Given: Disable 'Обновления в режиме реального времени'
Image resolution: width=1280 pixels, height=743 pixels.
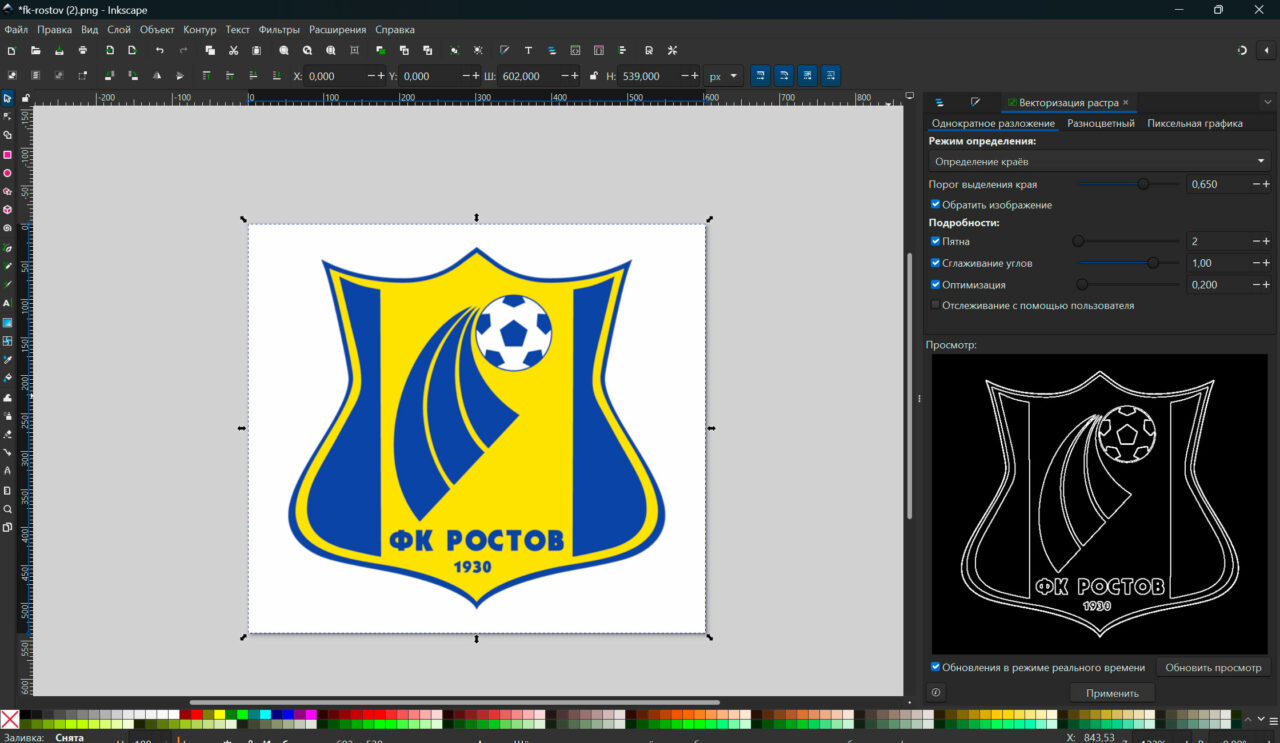Looking at the screenshot, I should [935, 667].
